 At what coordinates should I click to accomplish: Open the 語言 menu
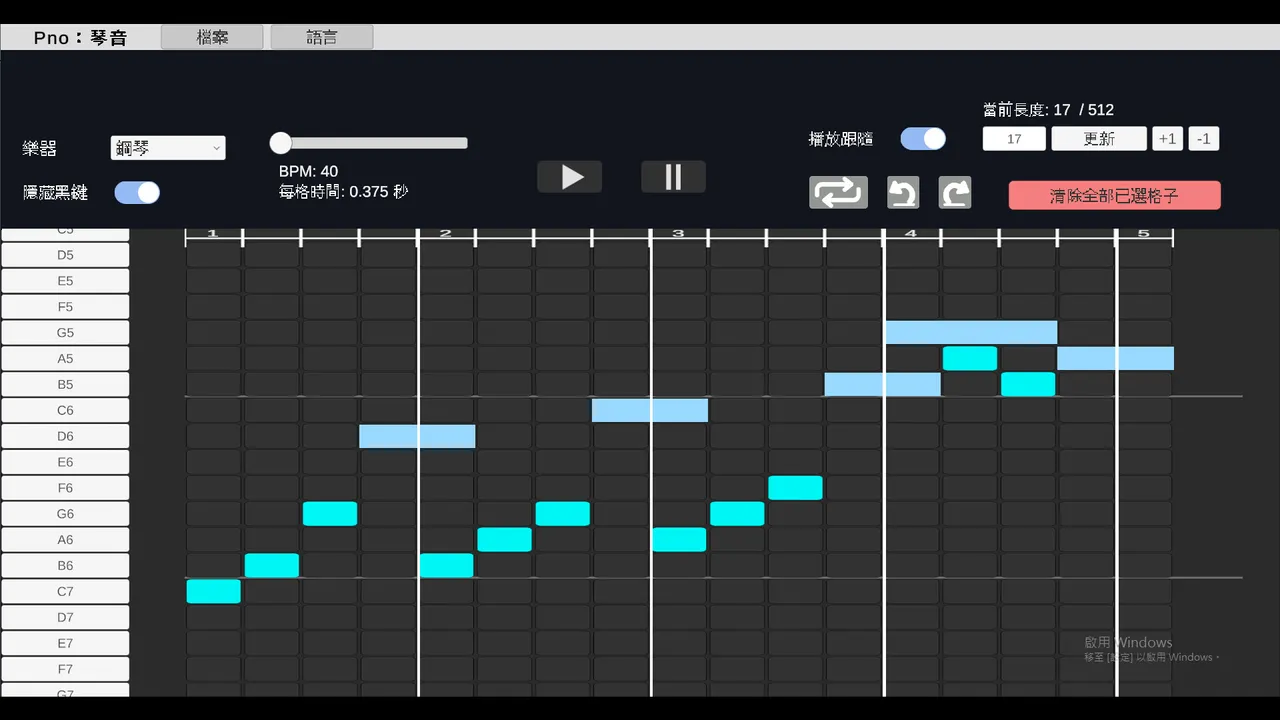point(322,37)
